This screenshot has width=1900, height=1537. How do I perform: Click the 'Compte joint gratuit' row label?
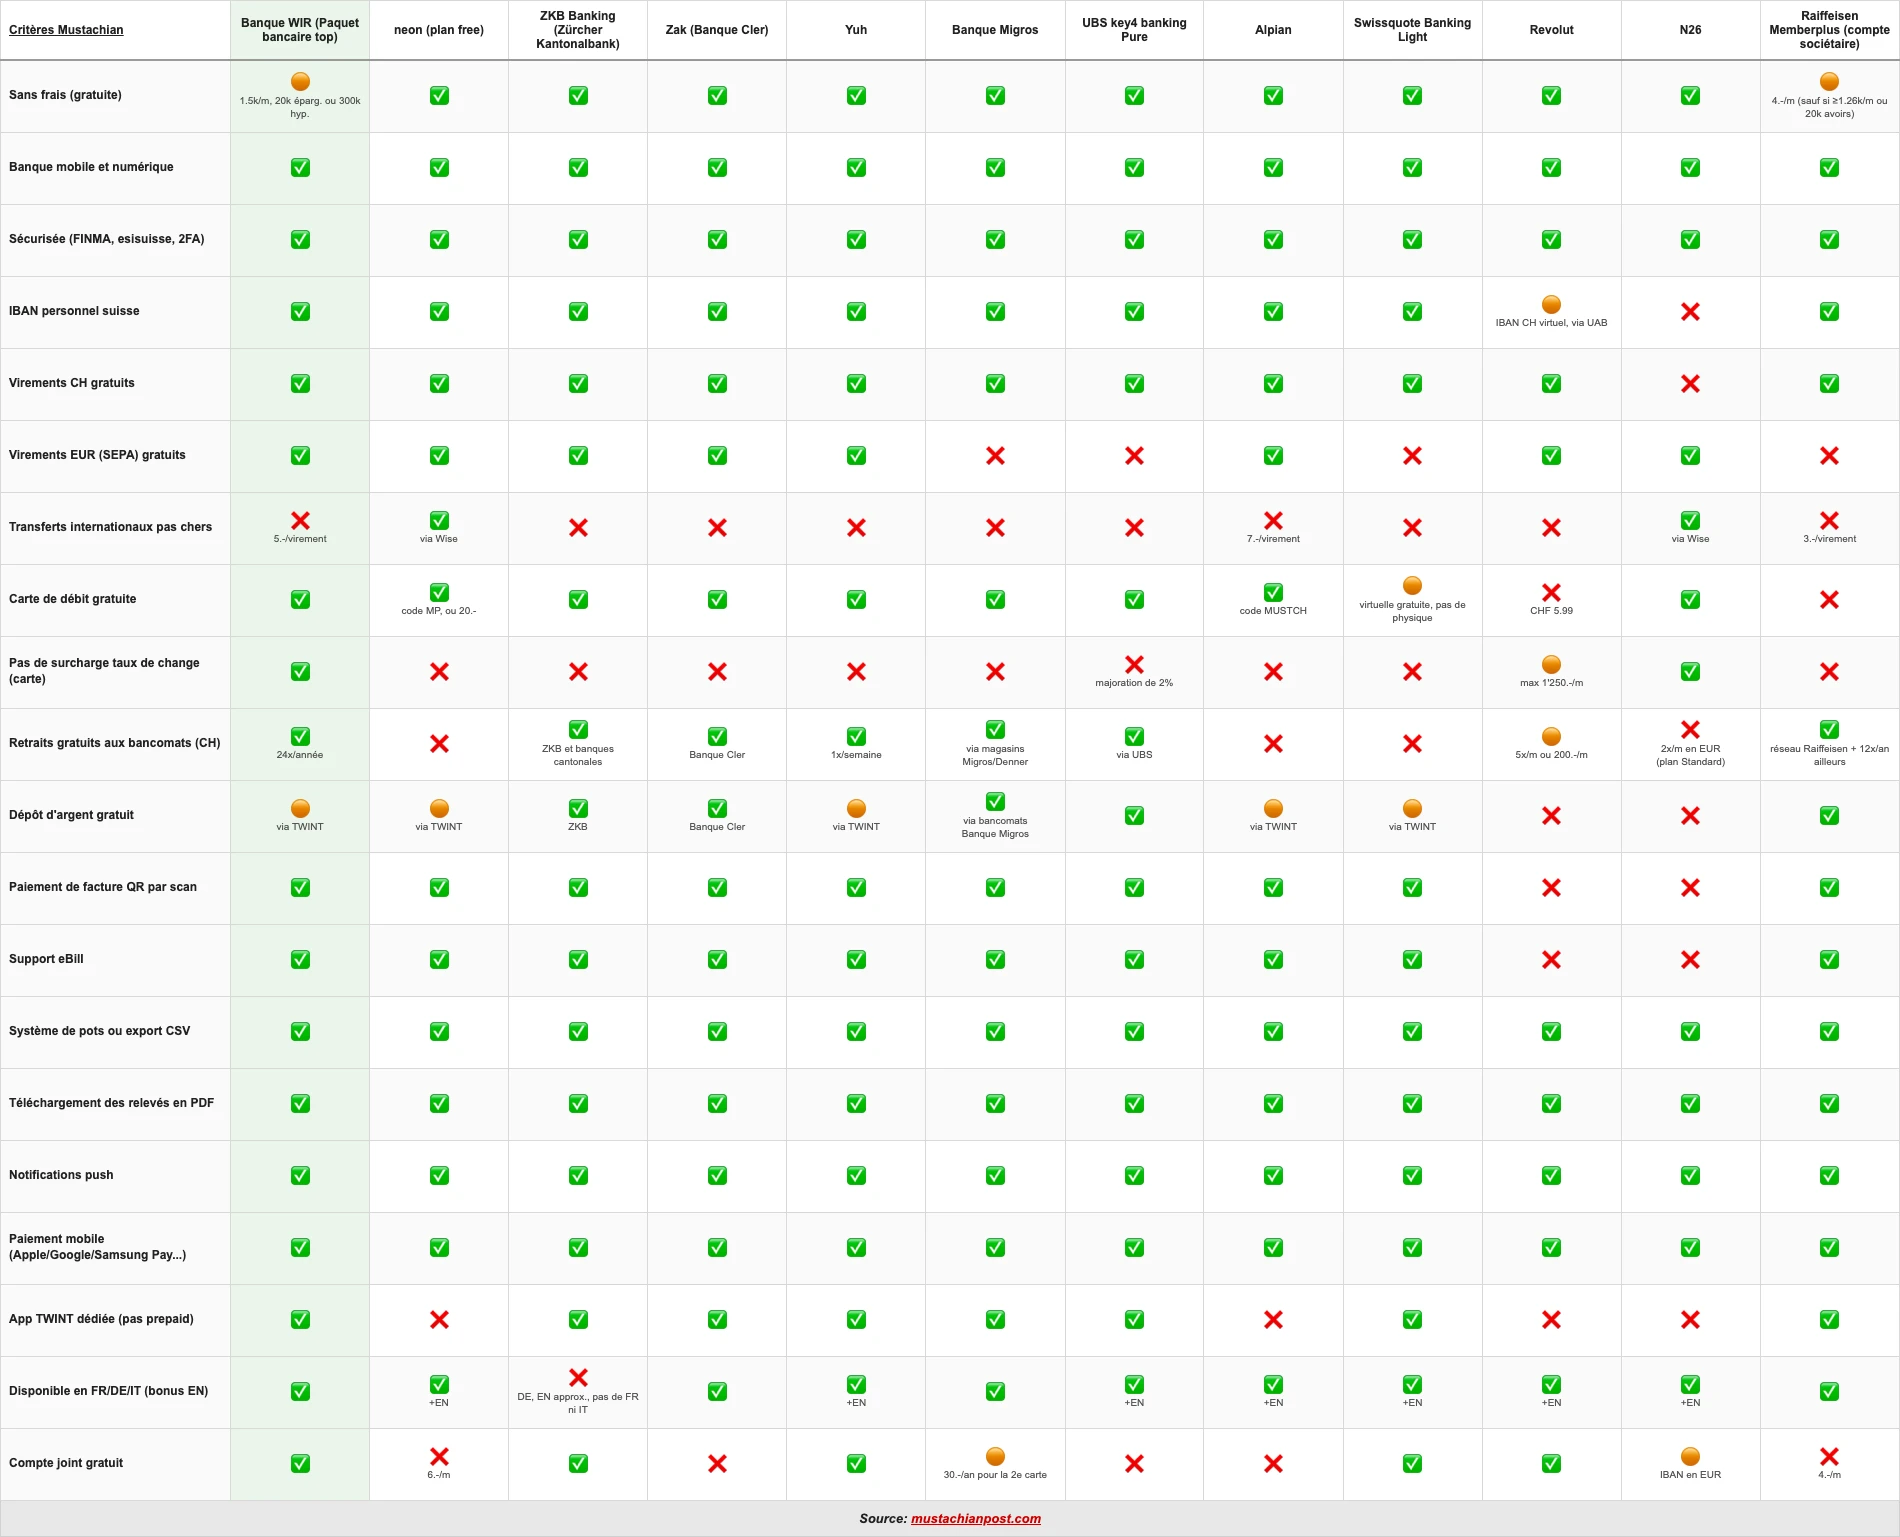[66, 1463]
